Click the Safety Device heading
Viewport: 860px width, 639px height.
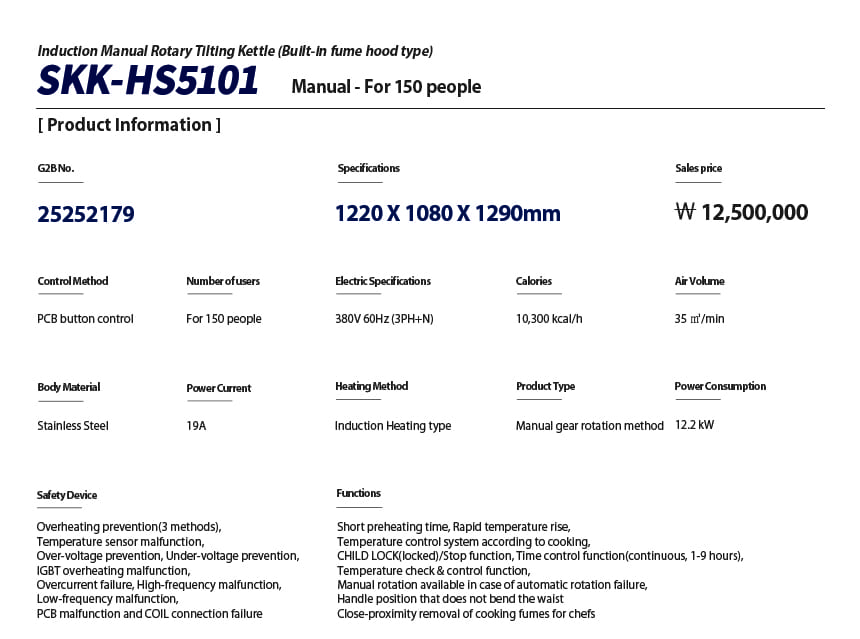click(x=67, y=495)
